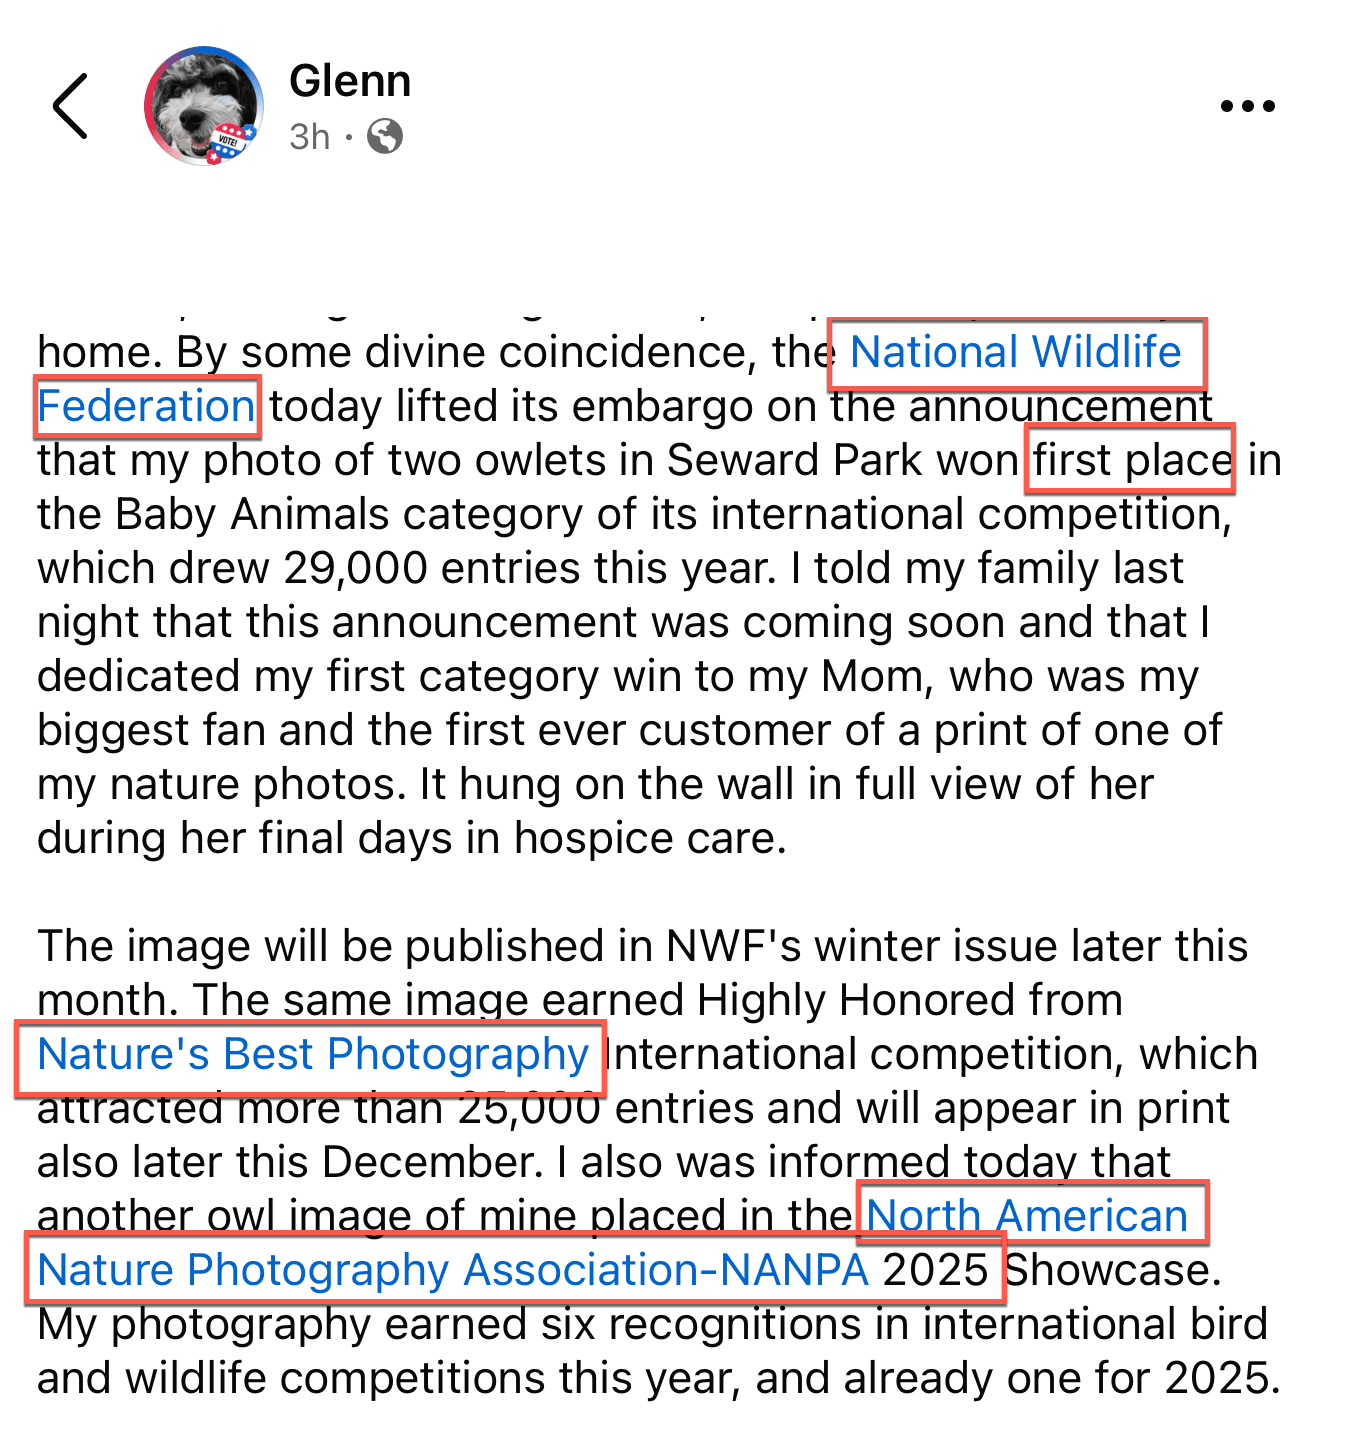Click the globe public privacy icon
The width and height of the screenshot is (1345, 1444).
[385, 136]
